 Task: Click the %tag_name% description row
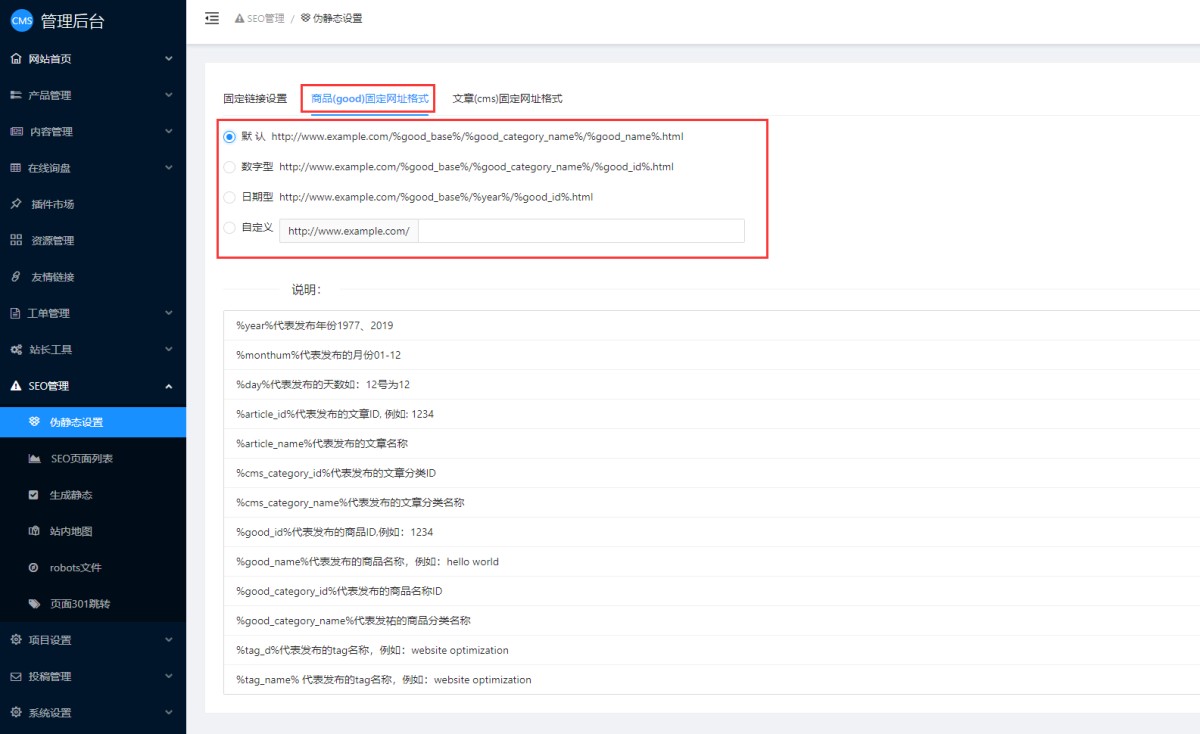point(712,680)
